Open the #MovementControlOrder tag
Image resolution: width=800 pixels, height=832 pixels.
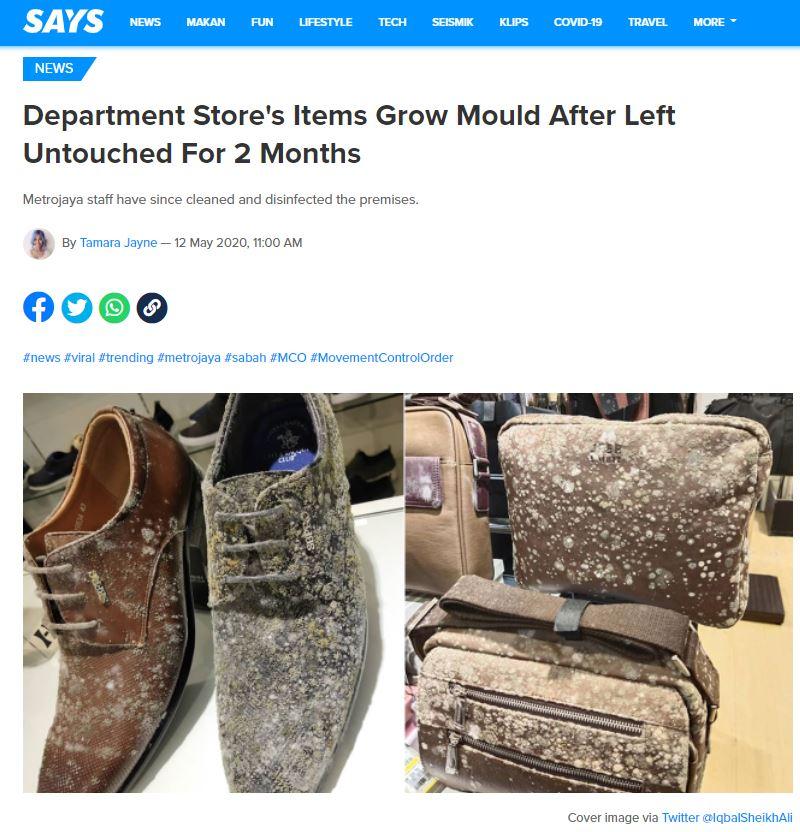[381, 358]
